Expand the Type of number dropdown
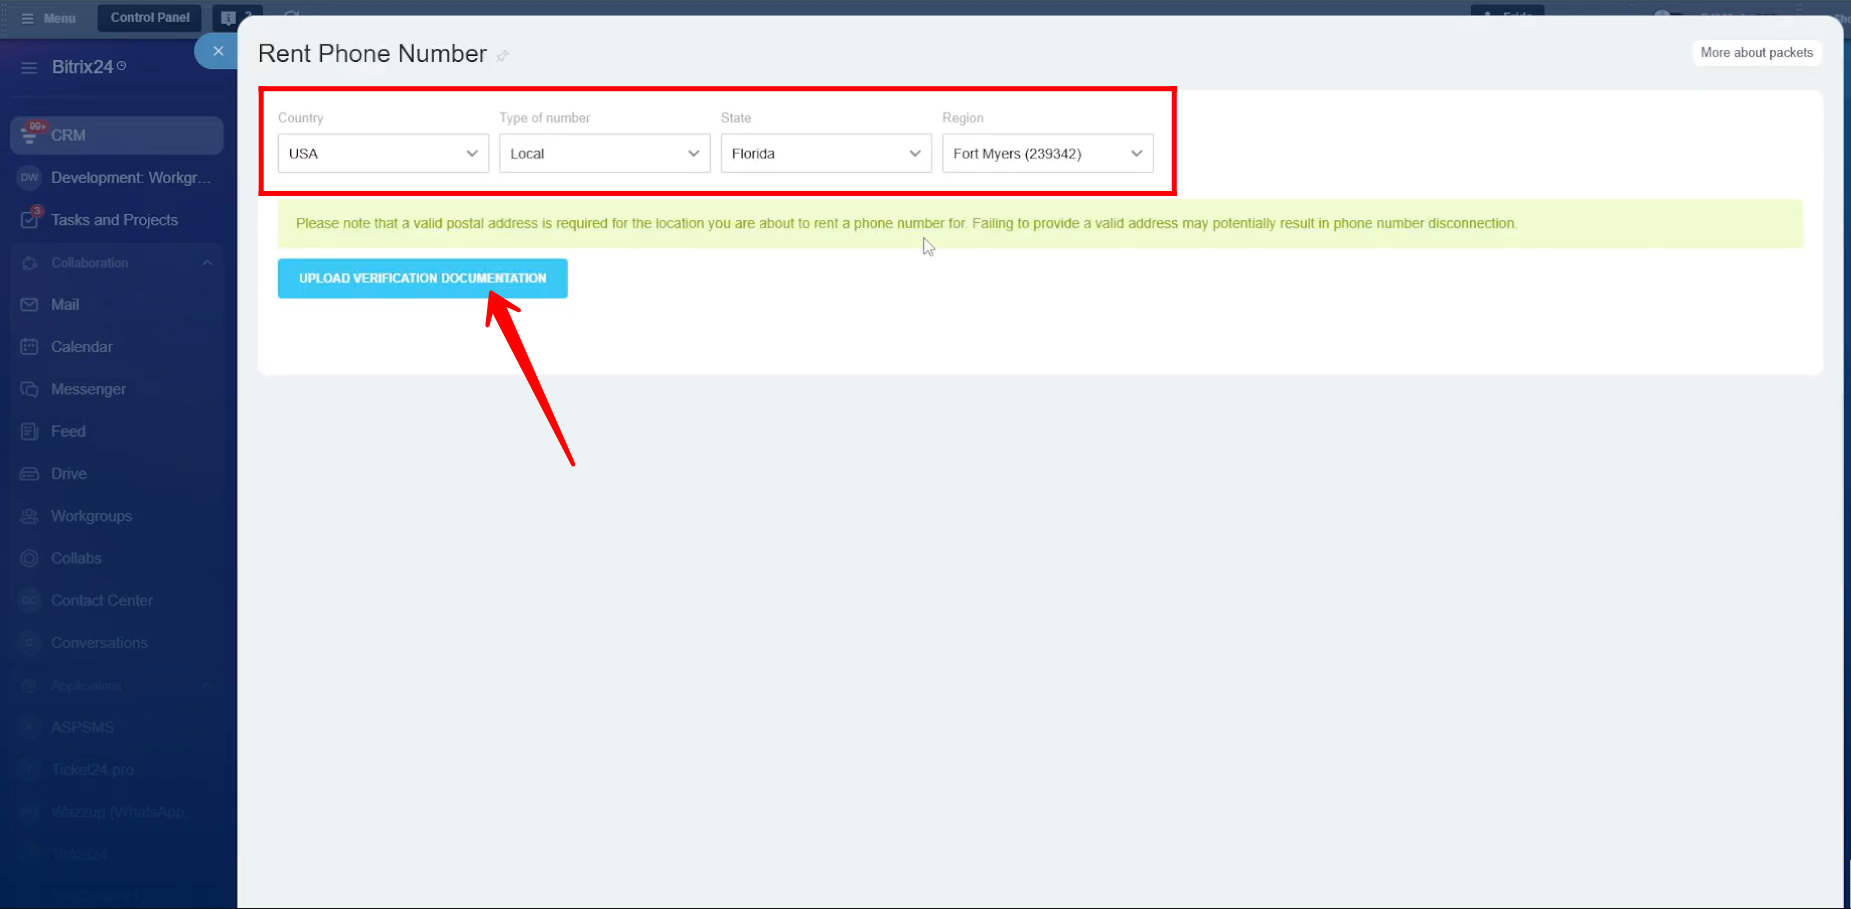Image resolution: width=1851 pixels, height=909 pixels. tap(604, 154)
